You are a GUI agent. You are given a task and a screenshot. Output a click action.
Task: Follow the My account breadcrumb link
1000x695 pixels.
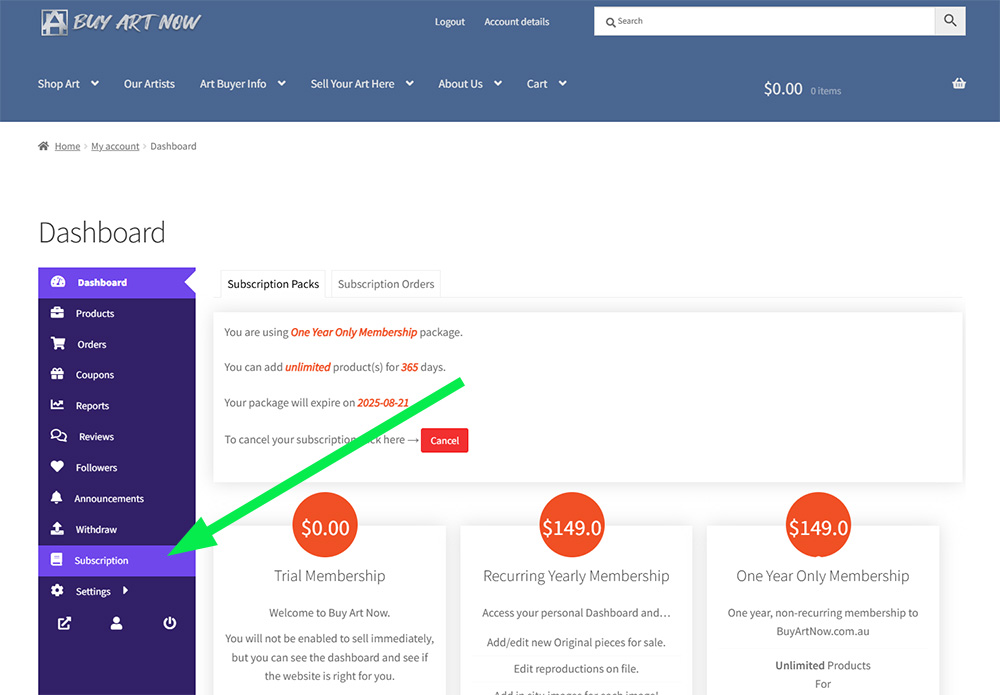(x=115, y=146)
